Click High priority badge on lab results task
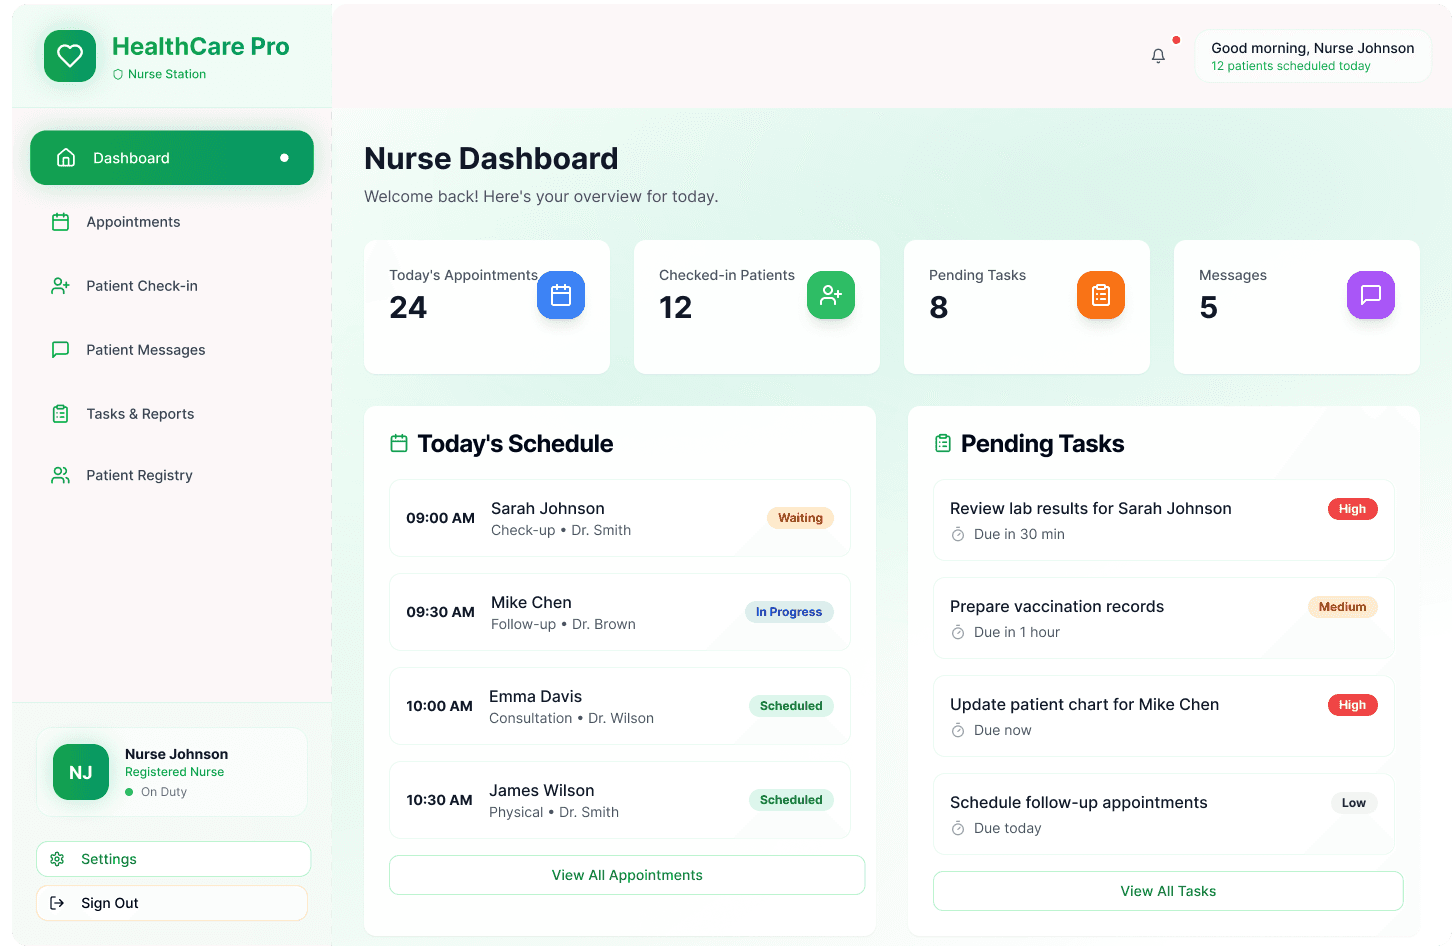The image size is (1452, 946). pos(1352,509)
